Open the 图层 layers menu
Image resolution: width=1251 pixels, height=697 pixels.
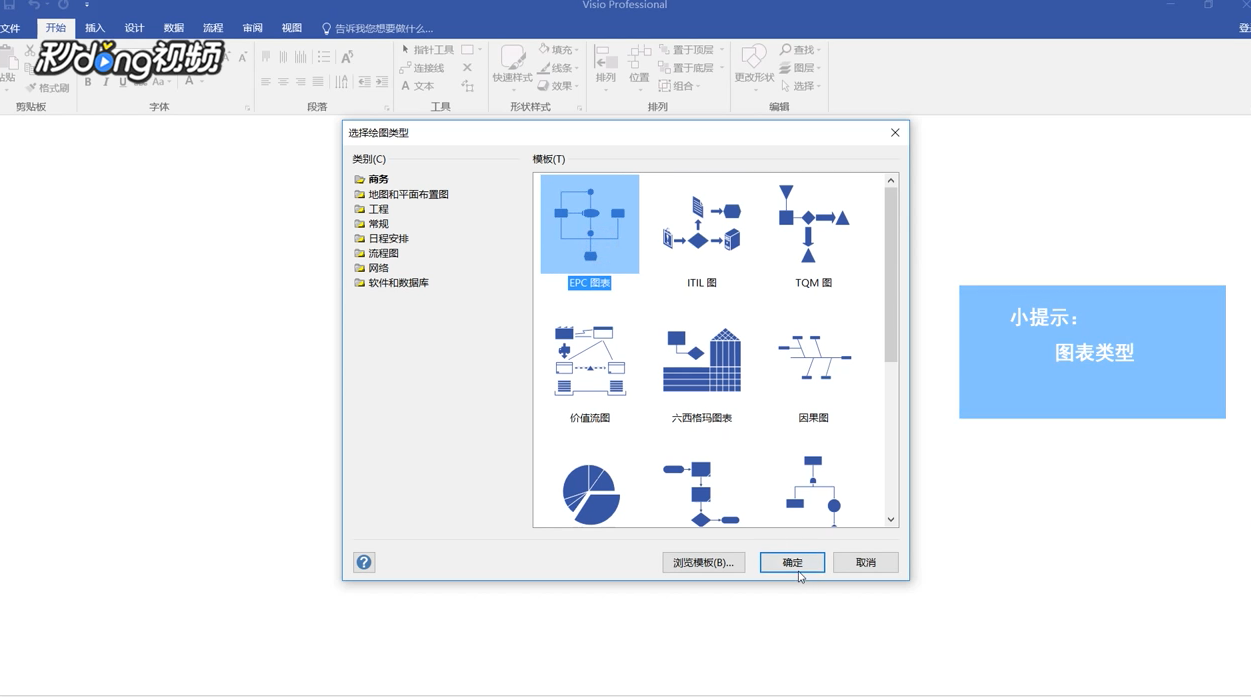[801, 68]
